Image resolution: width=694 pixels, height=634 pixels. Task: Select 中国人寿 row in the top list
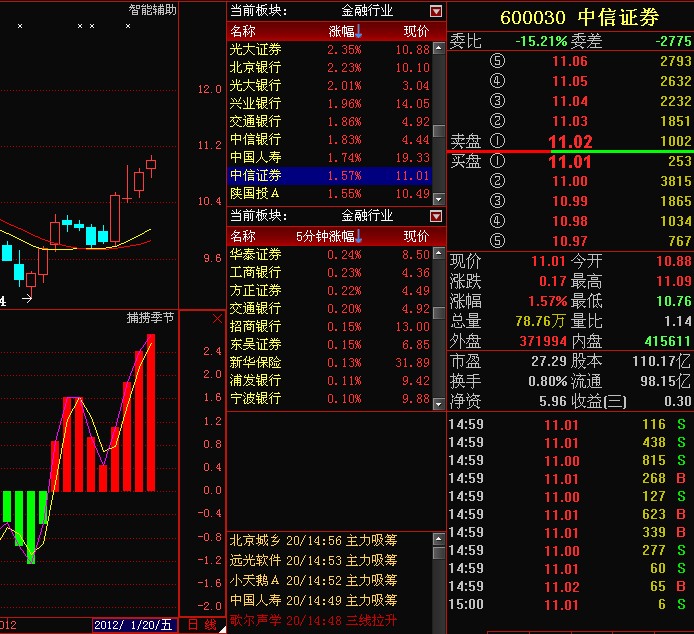click(255, 157)
